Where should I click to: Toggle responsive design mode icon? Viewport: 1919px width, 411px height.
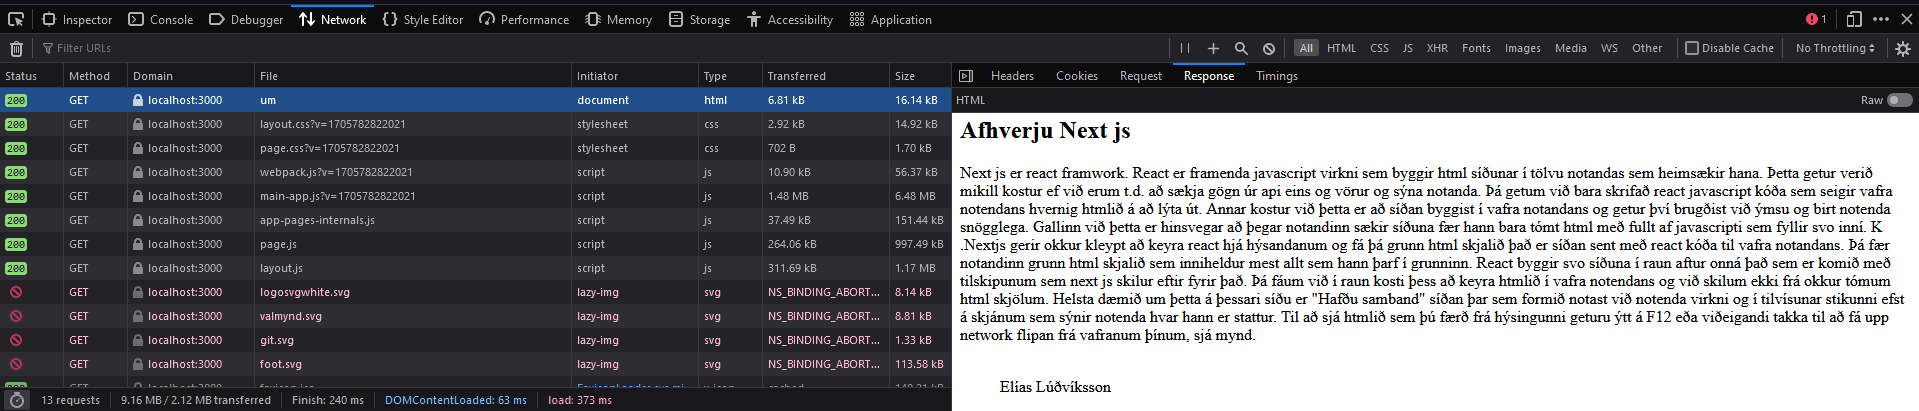coord(1854,19)
